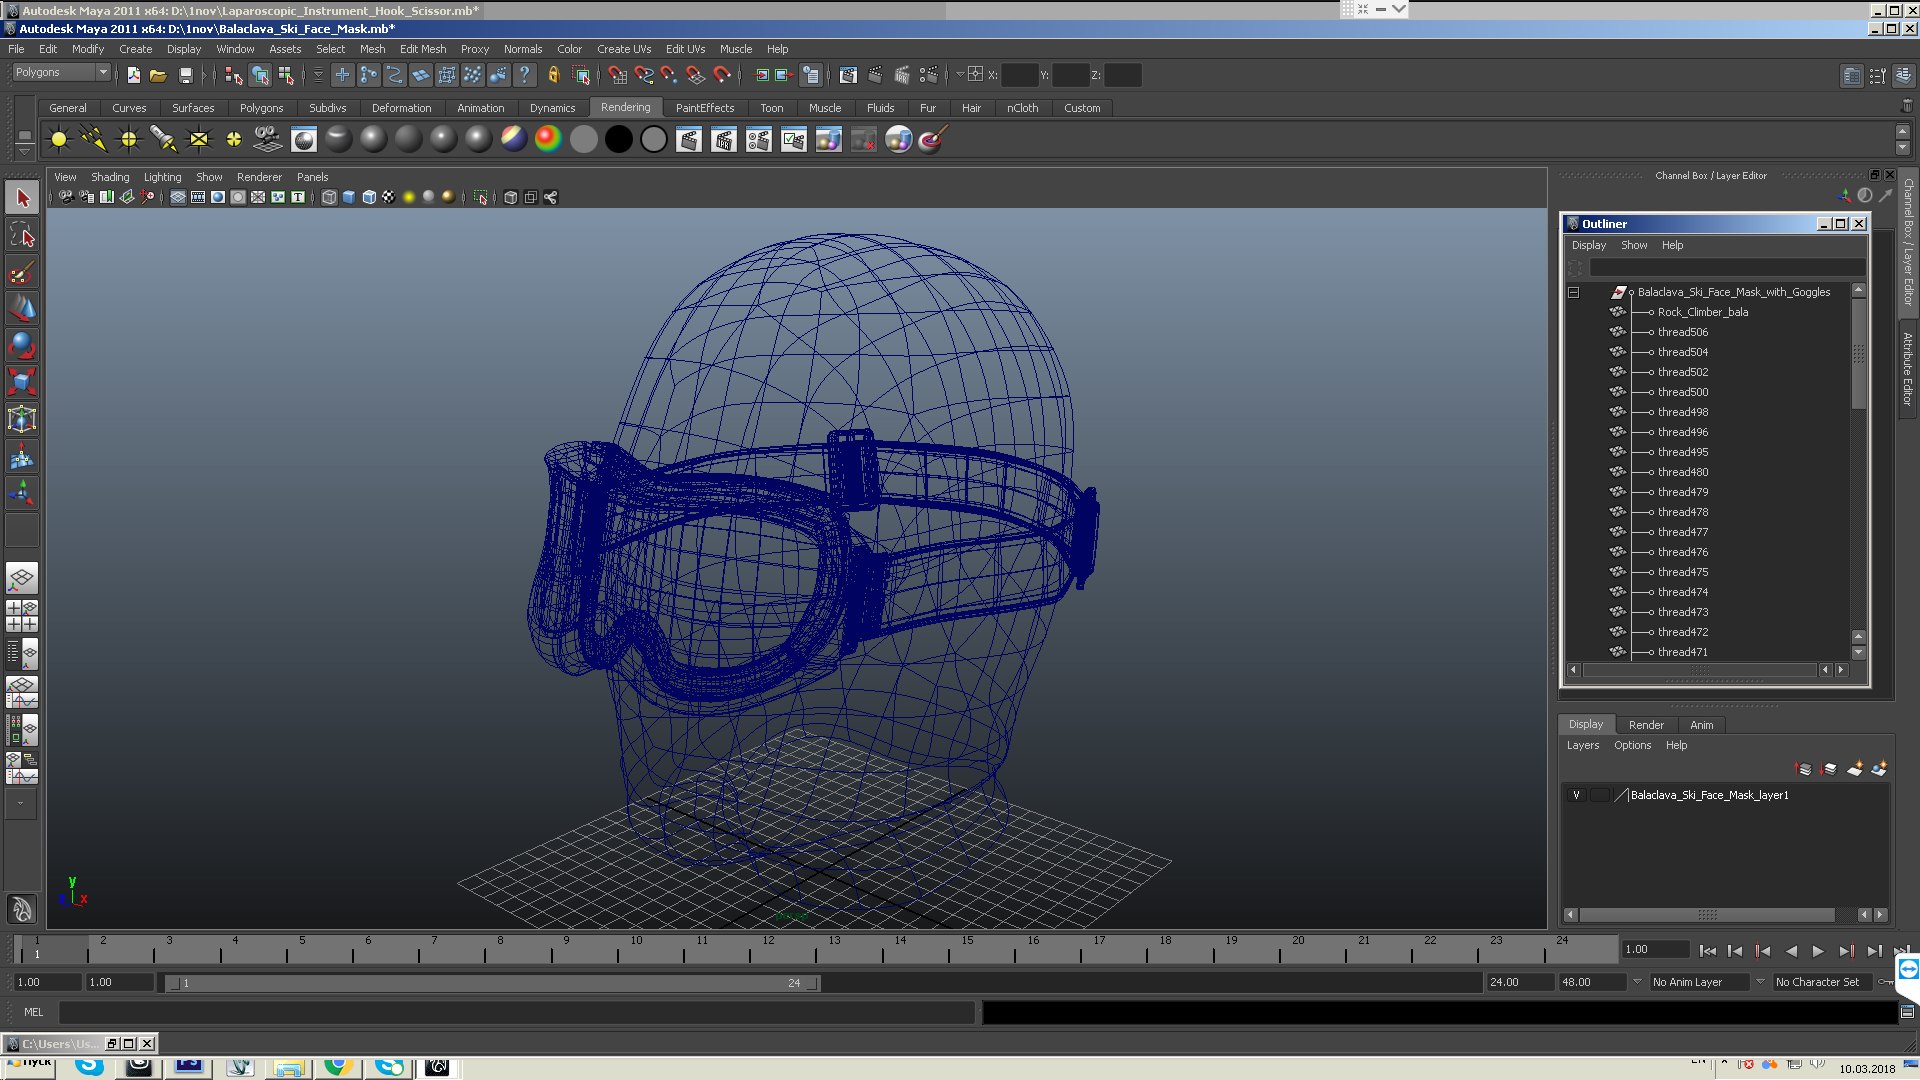Save the scene with the disk icon
1920x1080 pixels.
click(185, 75)
